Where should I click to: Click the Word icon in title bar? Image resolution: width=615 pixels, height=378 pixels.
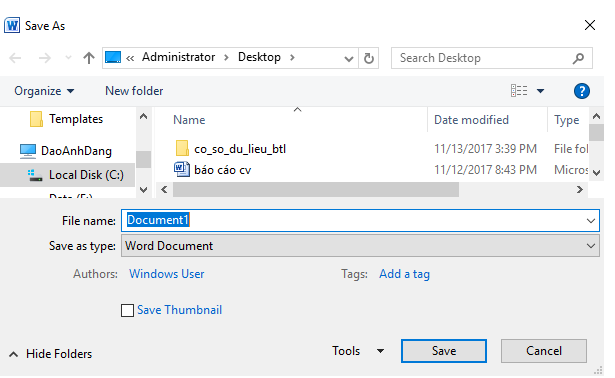pyautogui.click(x=12, y=25)
